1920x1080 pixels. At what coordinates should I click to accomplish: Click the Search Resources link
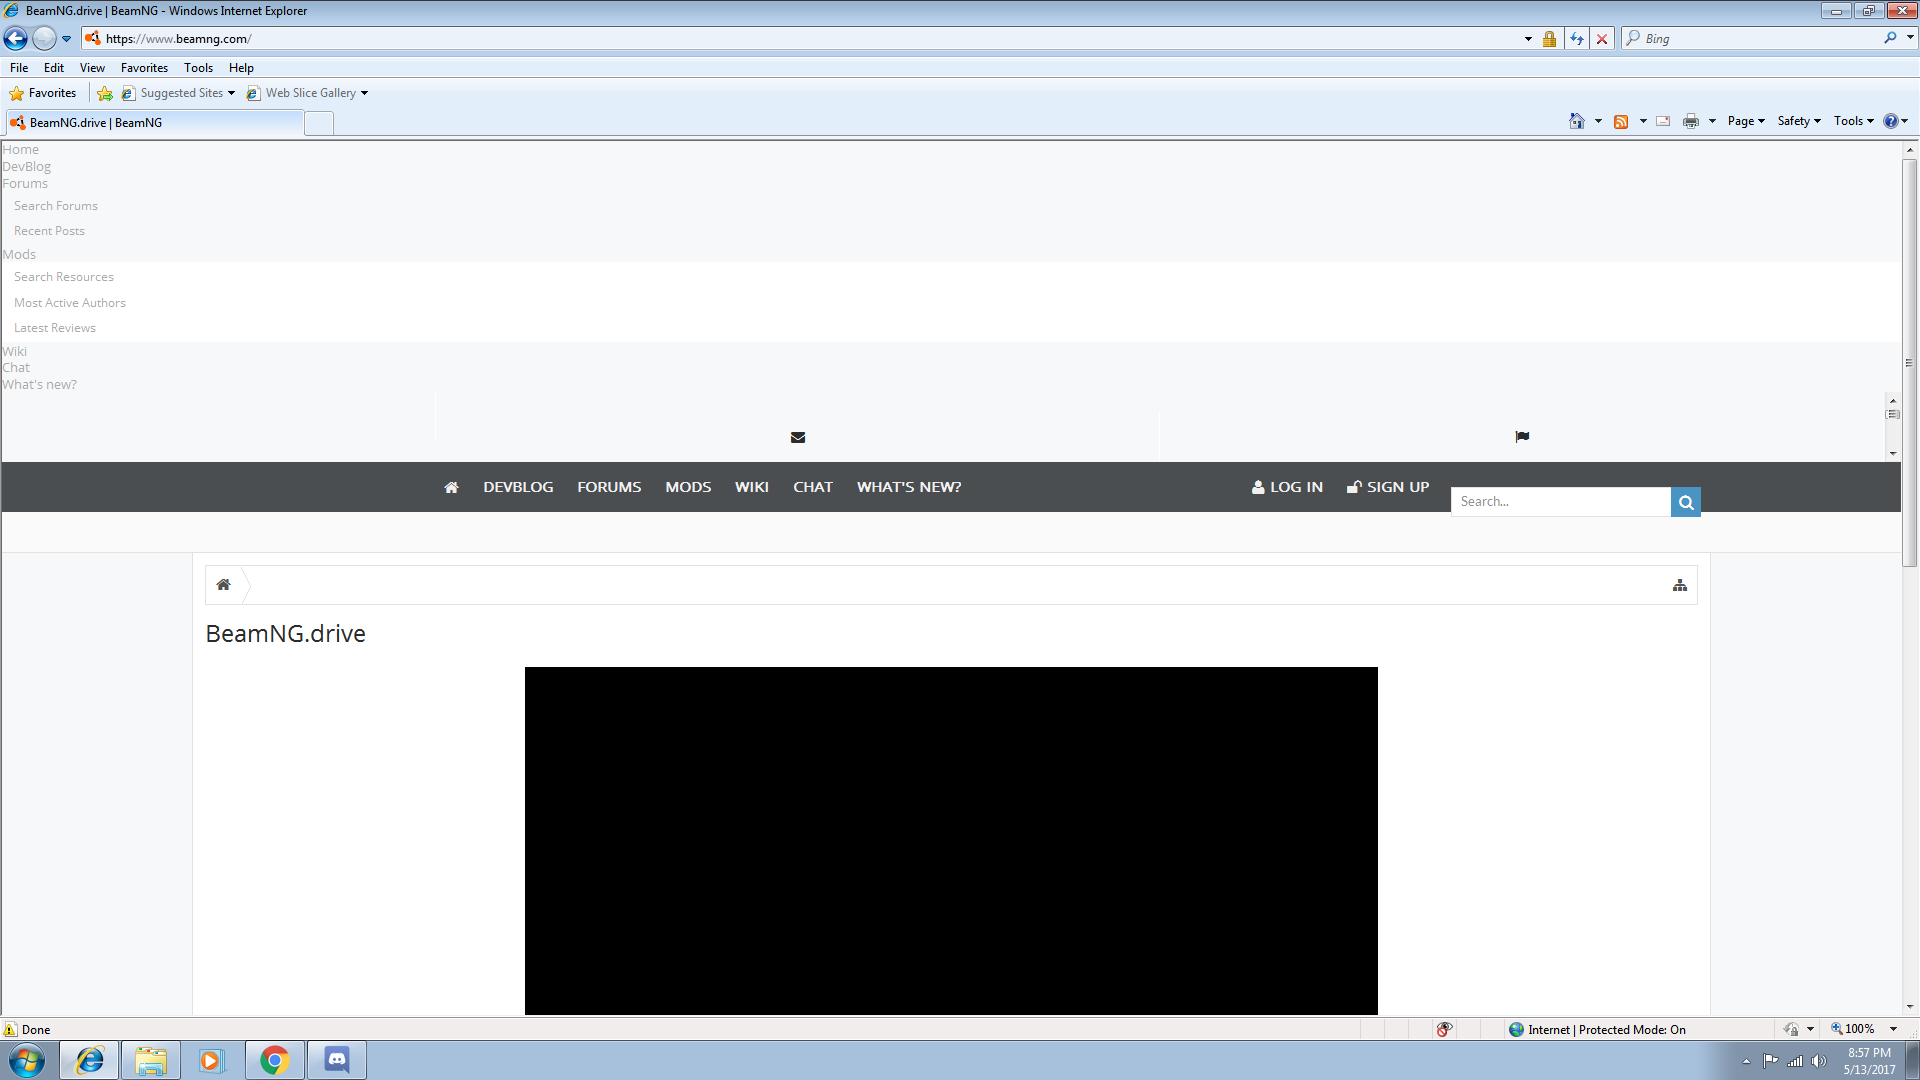click(x=64, y=277)
